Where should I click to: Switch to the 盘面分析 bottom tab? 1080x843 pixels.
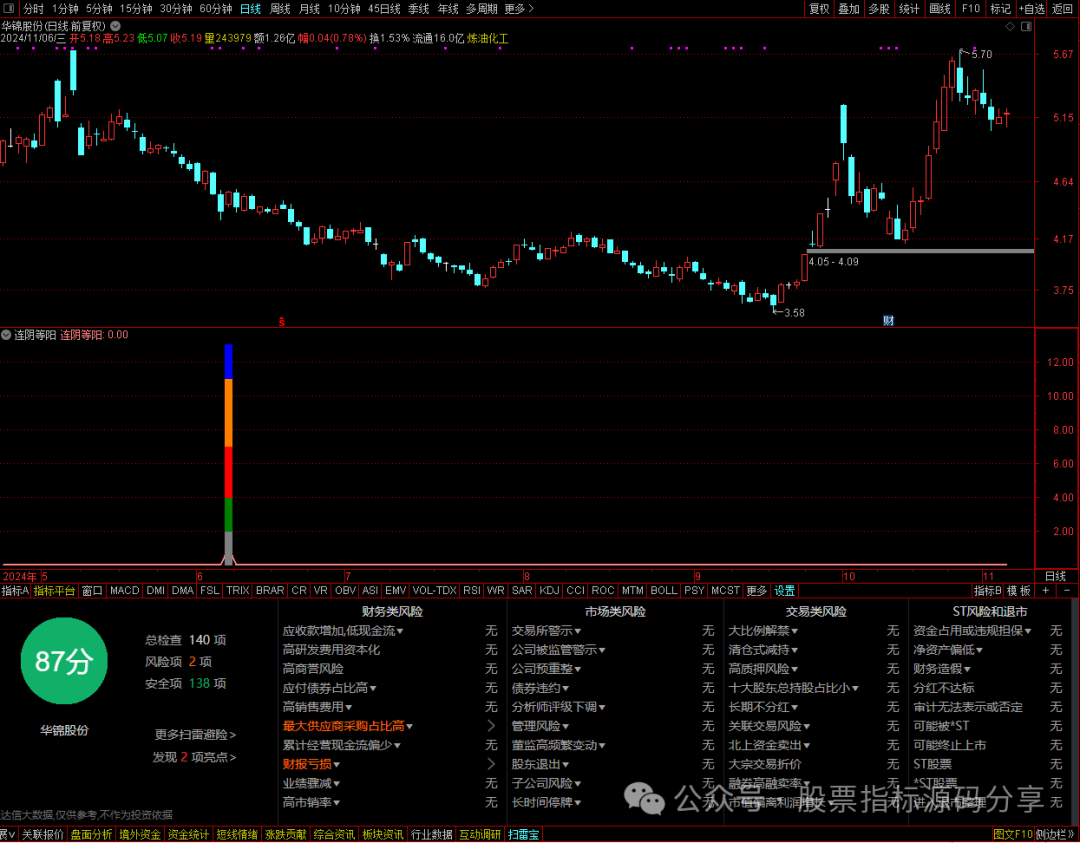pyautogui.click(x=92, y=835)
